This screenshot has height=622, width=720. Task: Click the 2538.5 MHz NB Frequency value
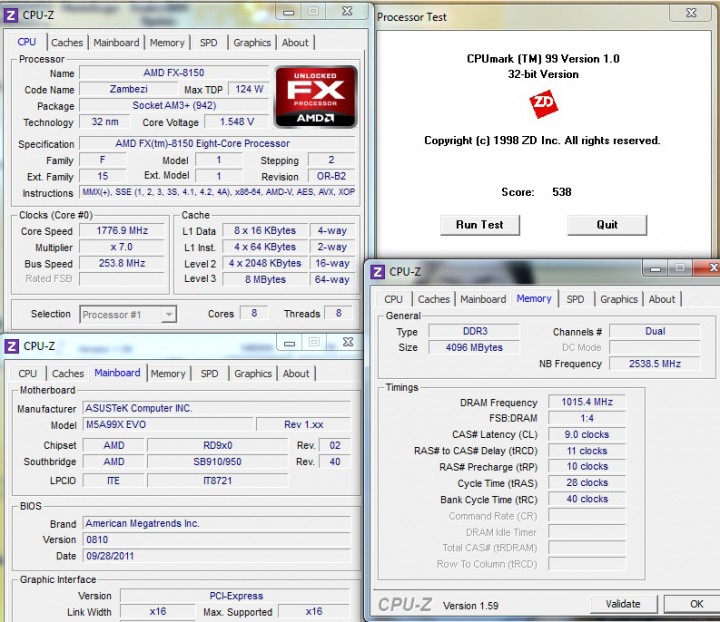pos(655,364)
